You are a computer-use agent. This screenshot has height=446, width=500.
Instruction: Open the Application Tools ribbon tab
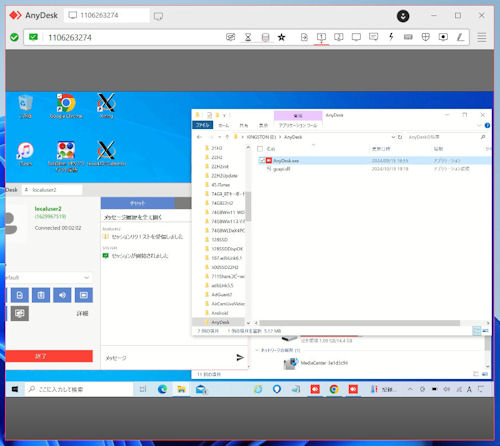(298, 125)
